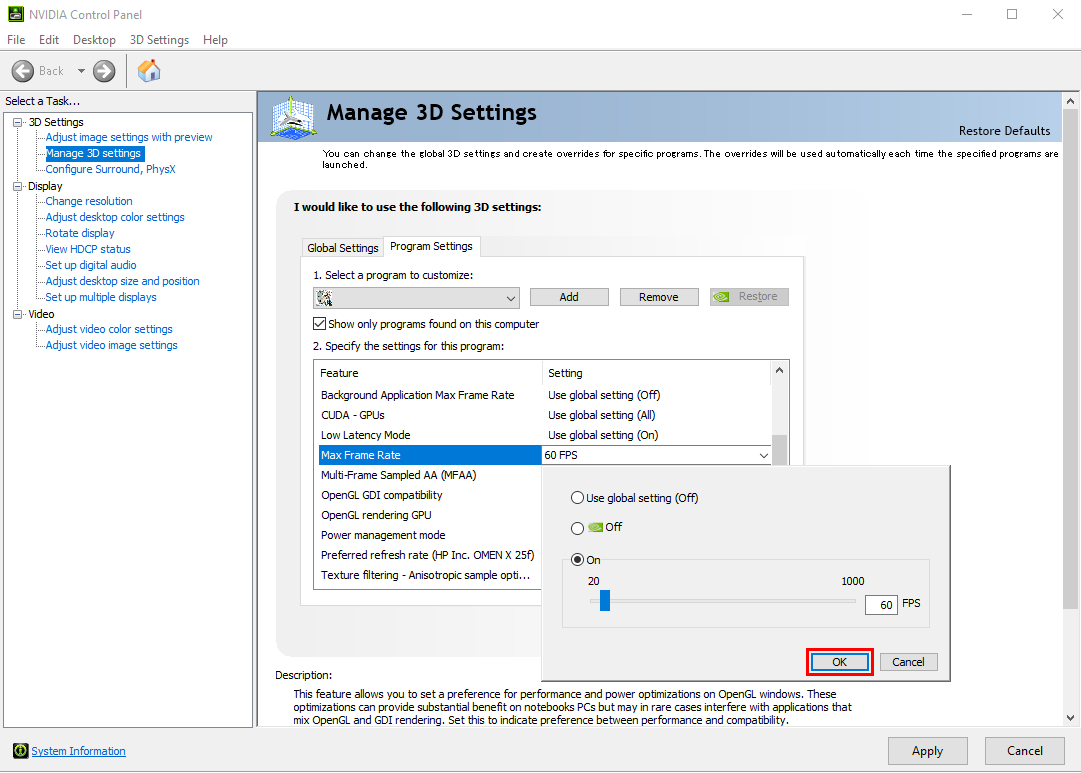Click the main panel scroll up arrow
This screenshot has width=1081, height=773.
[1070, 101]
